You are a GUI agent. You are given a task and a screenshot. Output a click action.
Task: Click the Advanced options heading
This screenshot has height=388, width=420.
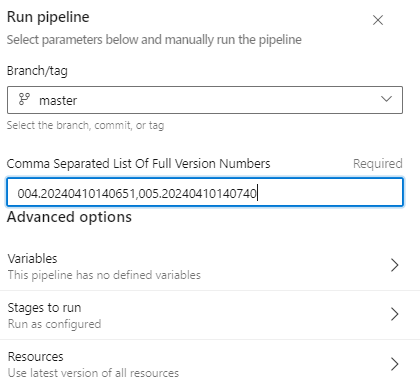click(x=69, y=217)
